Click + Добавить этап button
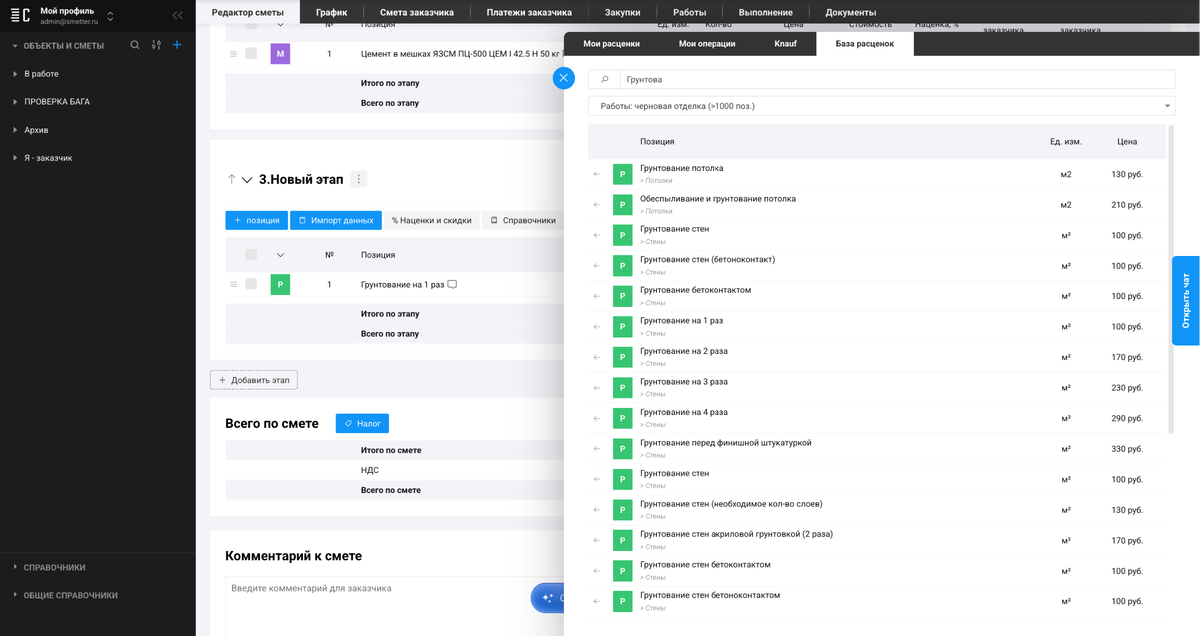Image resolution: width=1200 pixels, height=636 pixels. click(x=254, y=380)
